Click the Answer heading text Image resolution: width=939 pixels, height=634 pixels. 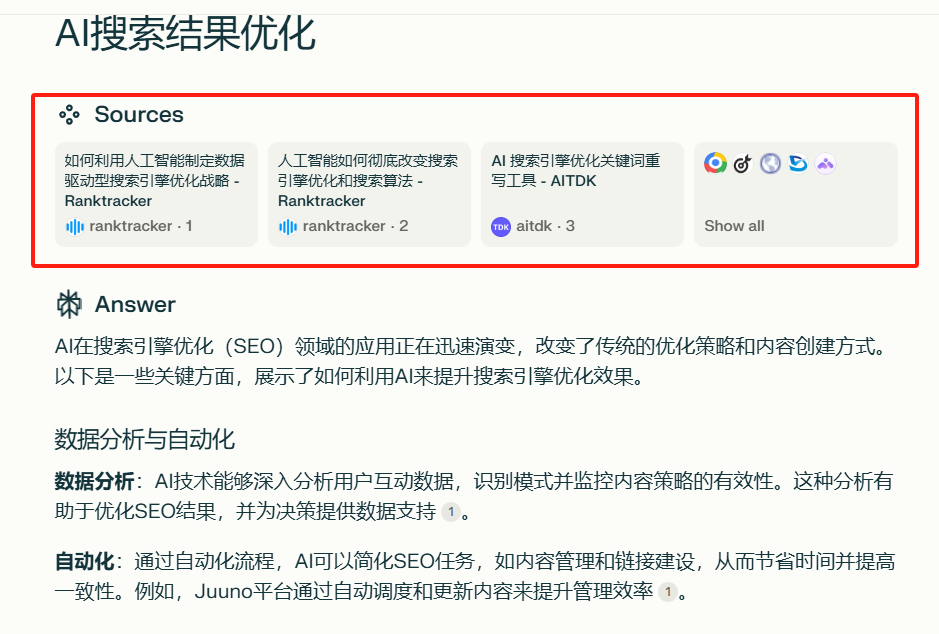pyautogui.click(x=135, y=304)
